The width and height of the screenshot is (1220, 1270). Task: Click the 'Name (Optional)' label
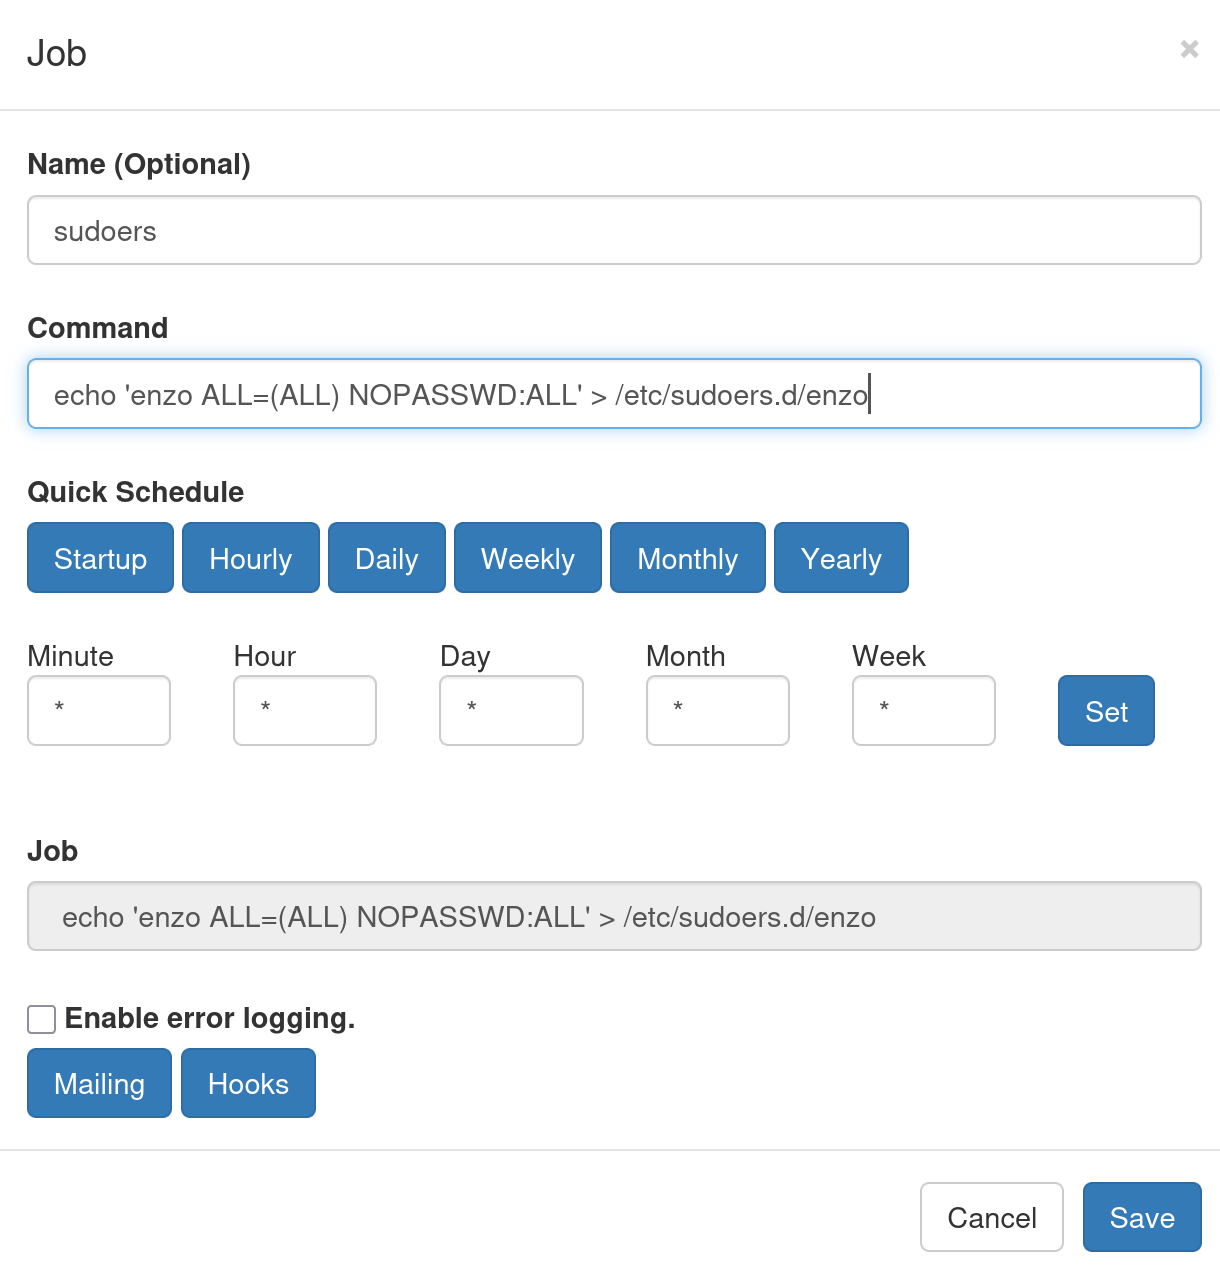(139, 164)
